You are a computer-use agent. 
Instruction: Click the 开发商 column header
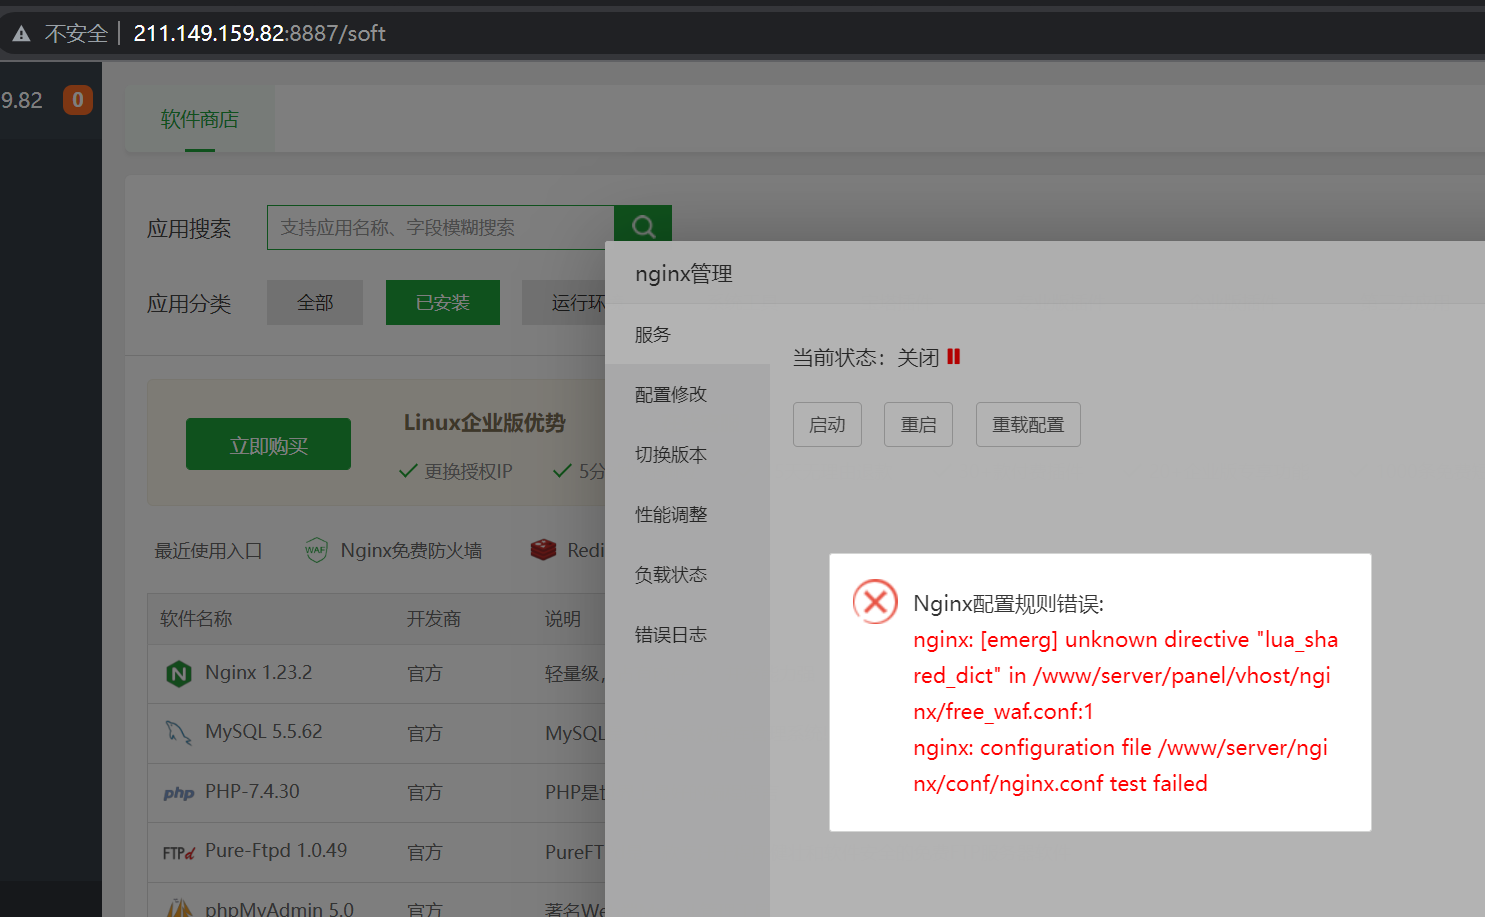click(x=434, y=619)
